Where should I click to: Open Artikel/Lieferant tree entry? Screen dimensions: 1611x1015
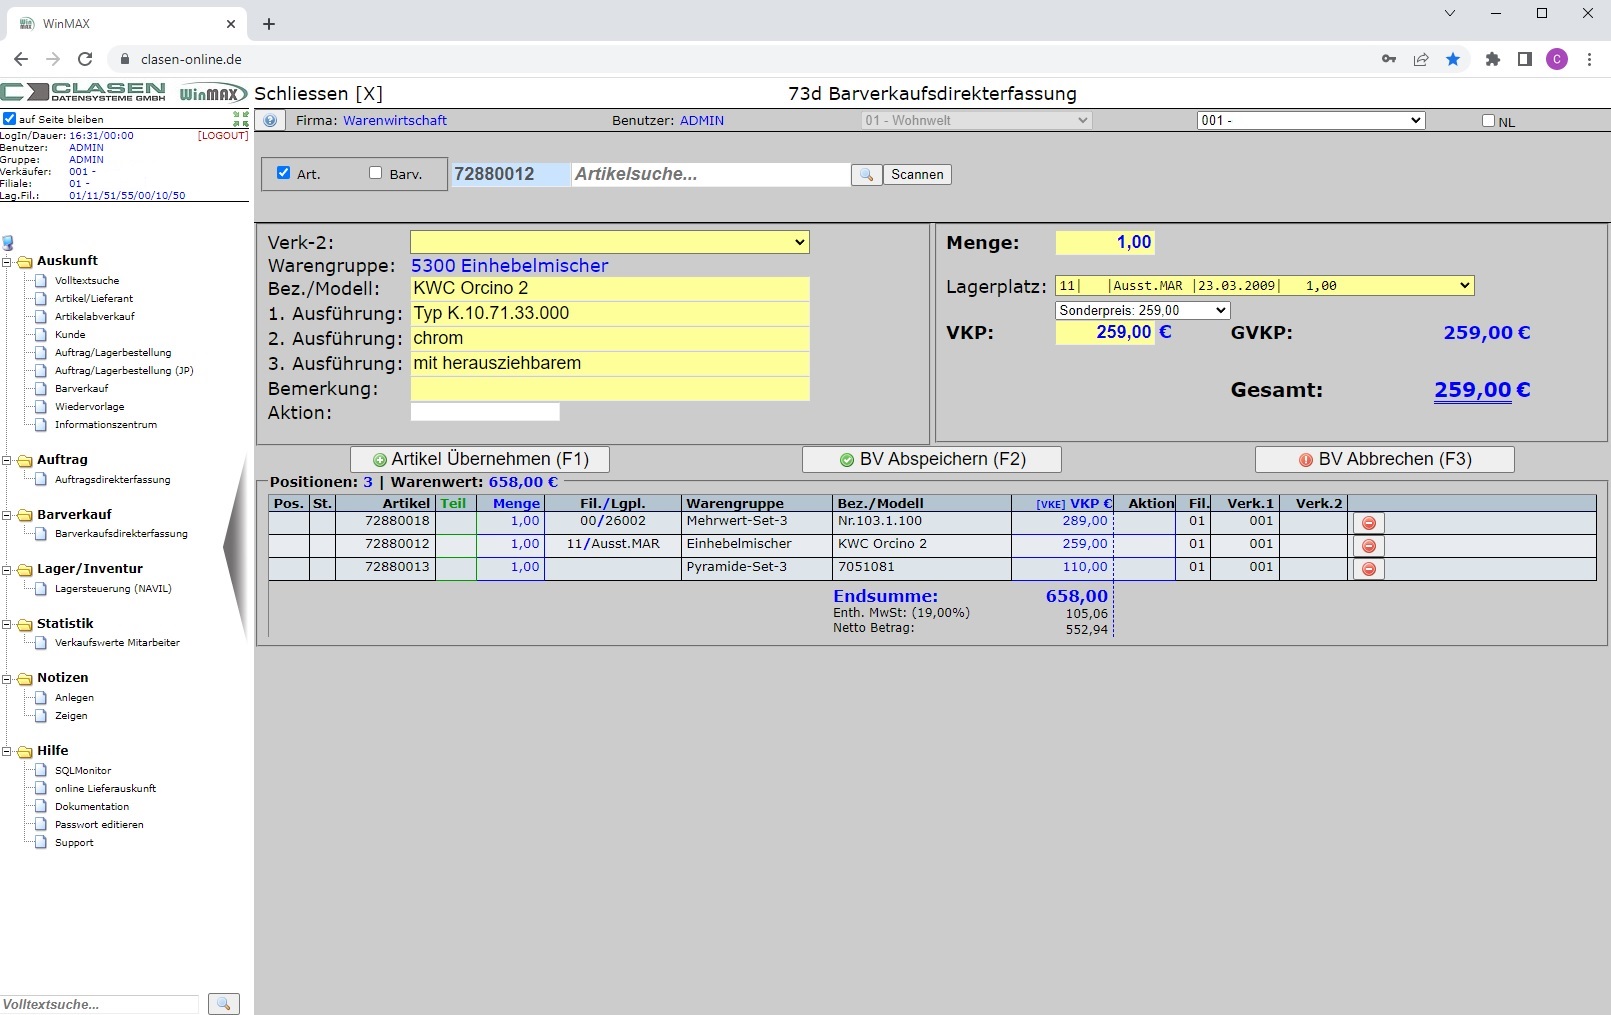tap(94, 299)
